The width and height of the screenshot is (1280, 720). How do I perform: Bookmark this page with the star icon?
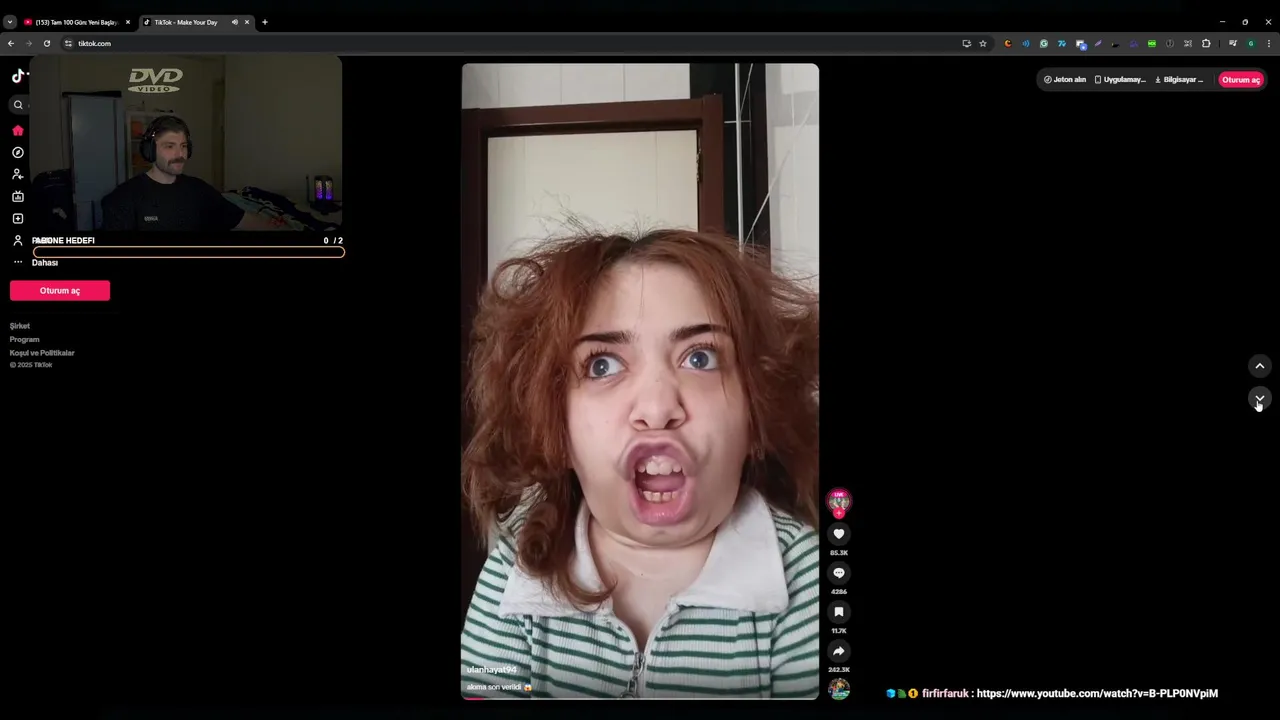983,44
